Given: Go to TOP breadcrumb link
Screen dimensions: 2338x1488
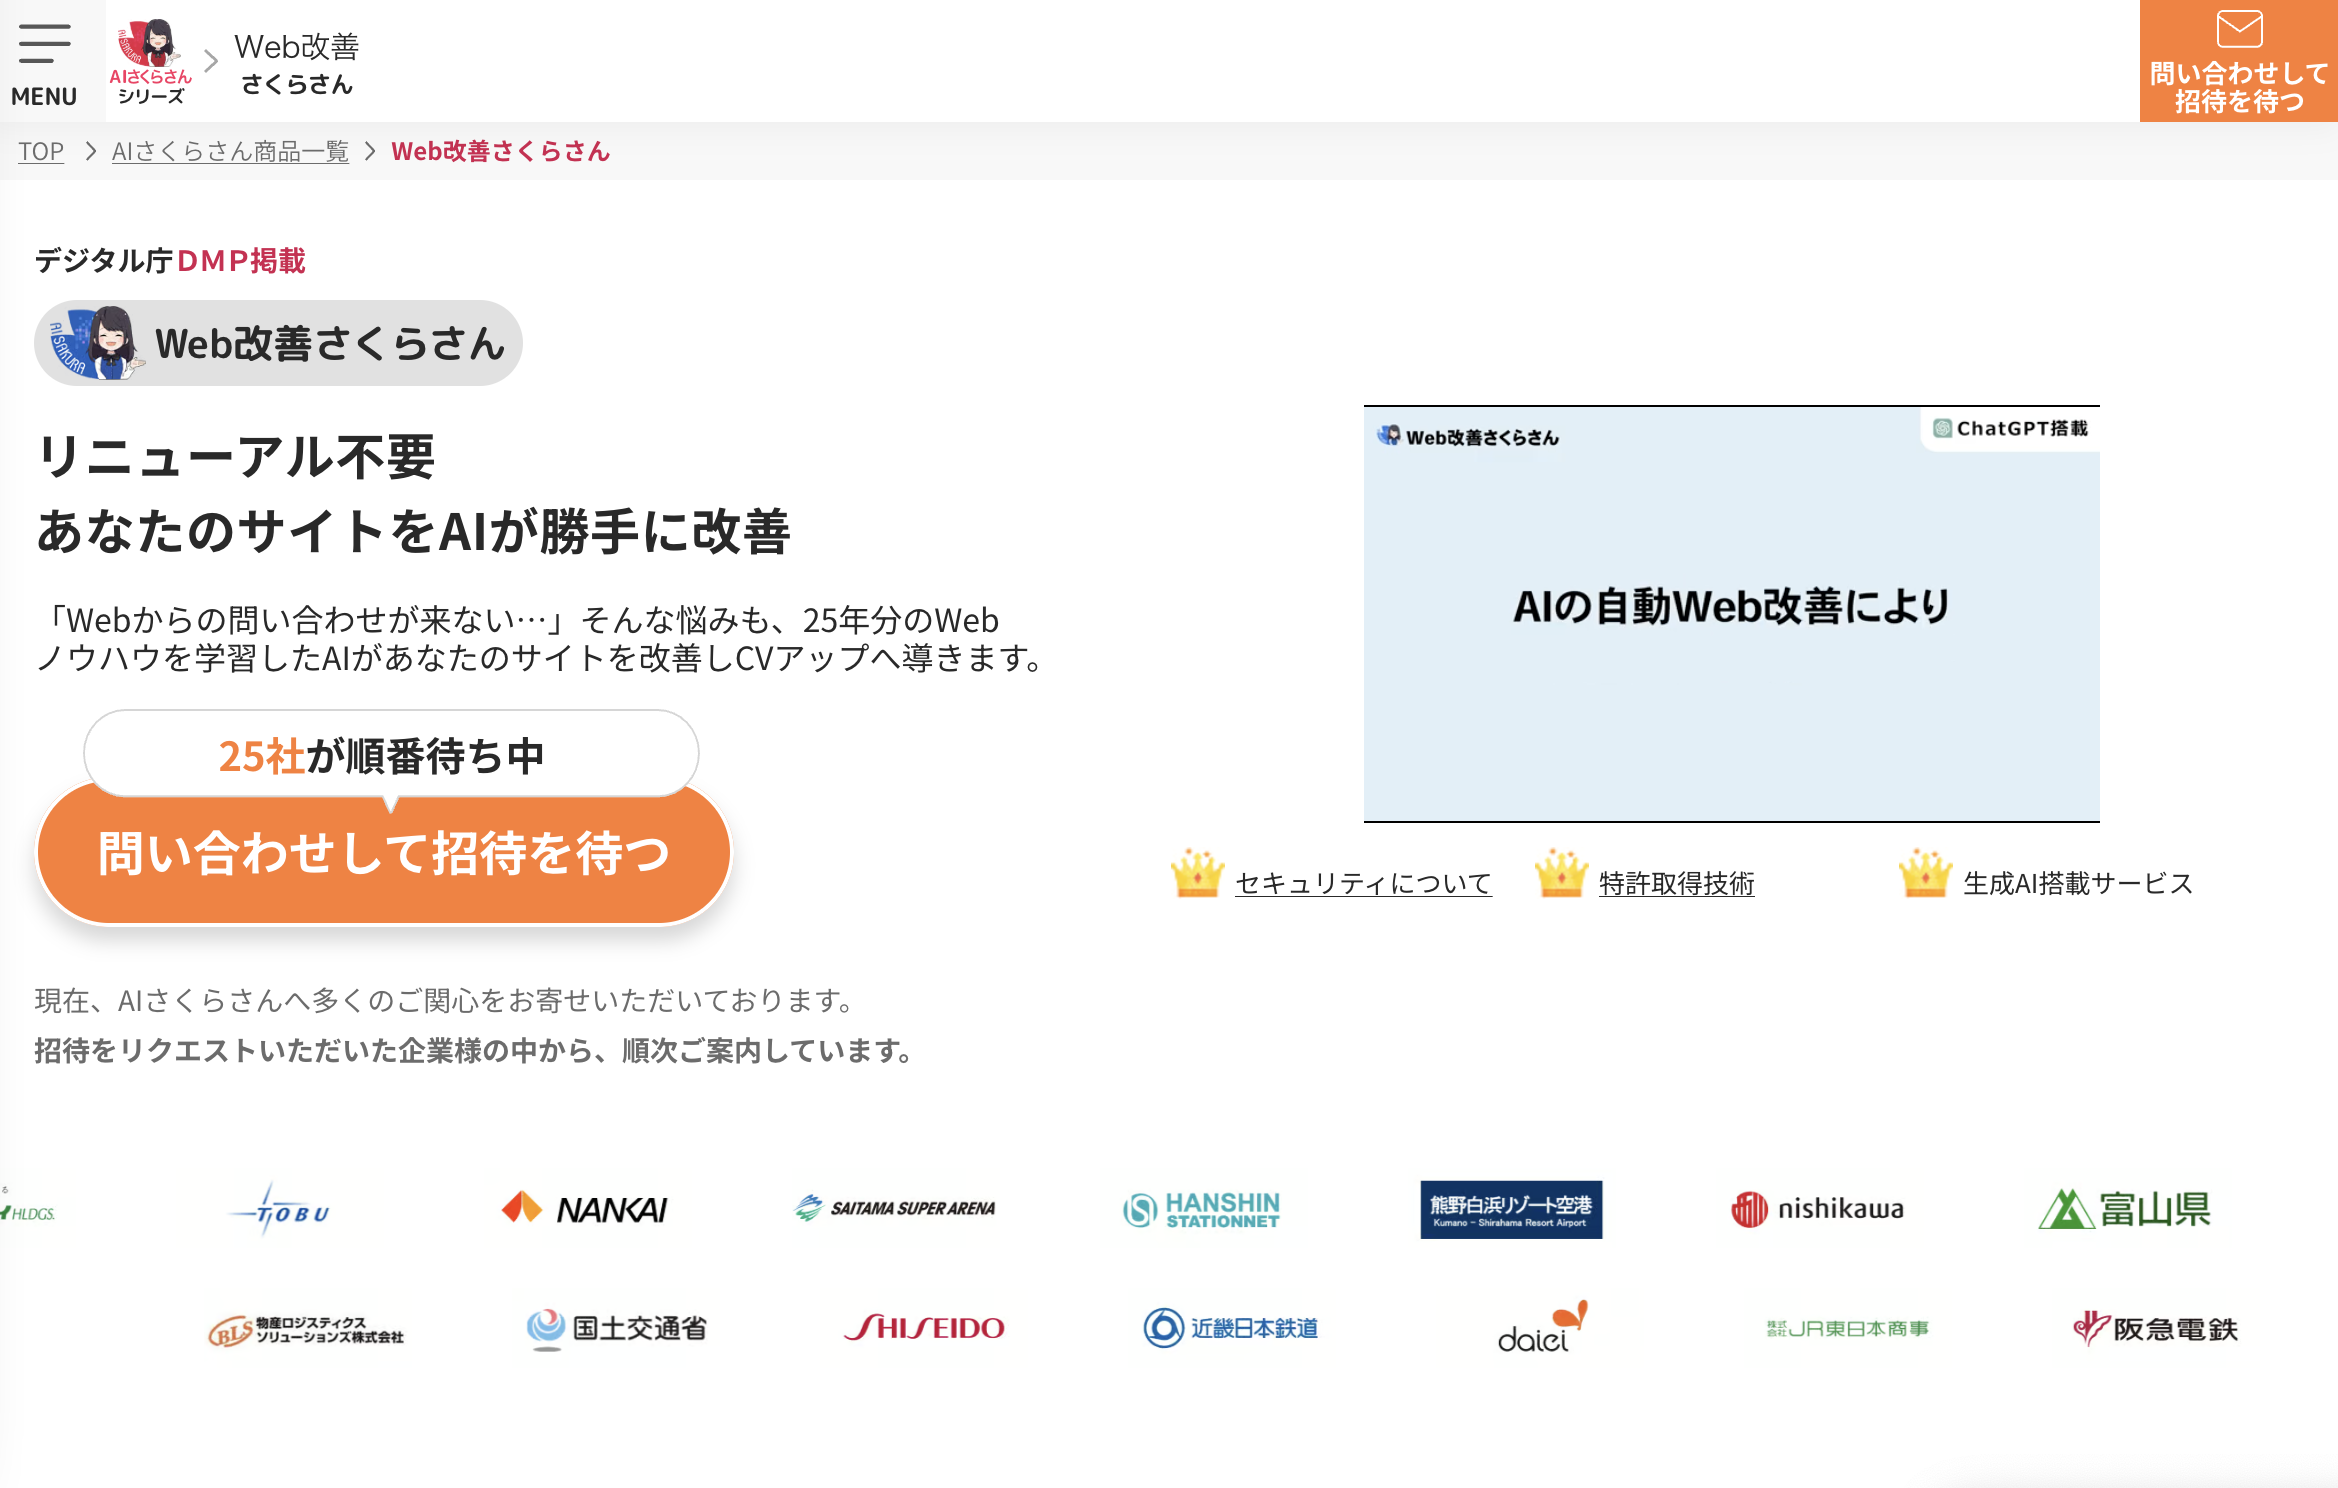Looking at the screenshot, I should coord(41,151).
